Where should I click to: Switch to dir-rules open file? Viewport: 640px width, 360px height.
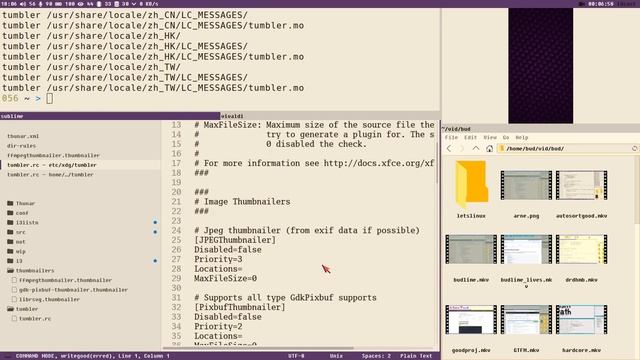pyautogui.click(x=21, y=146)
